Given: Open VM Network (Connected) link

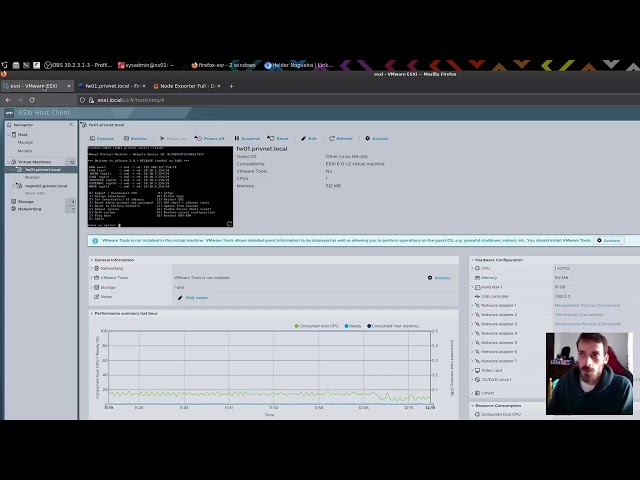Looking at the screenshot, I should click(x=578, y=315).
